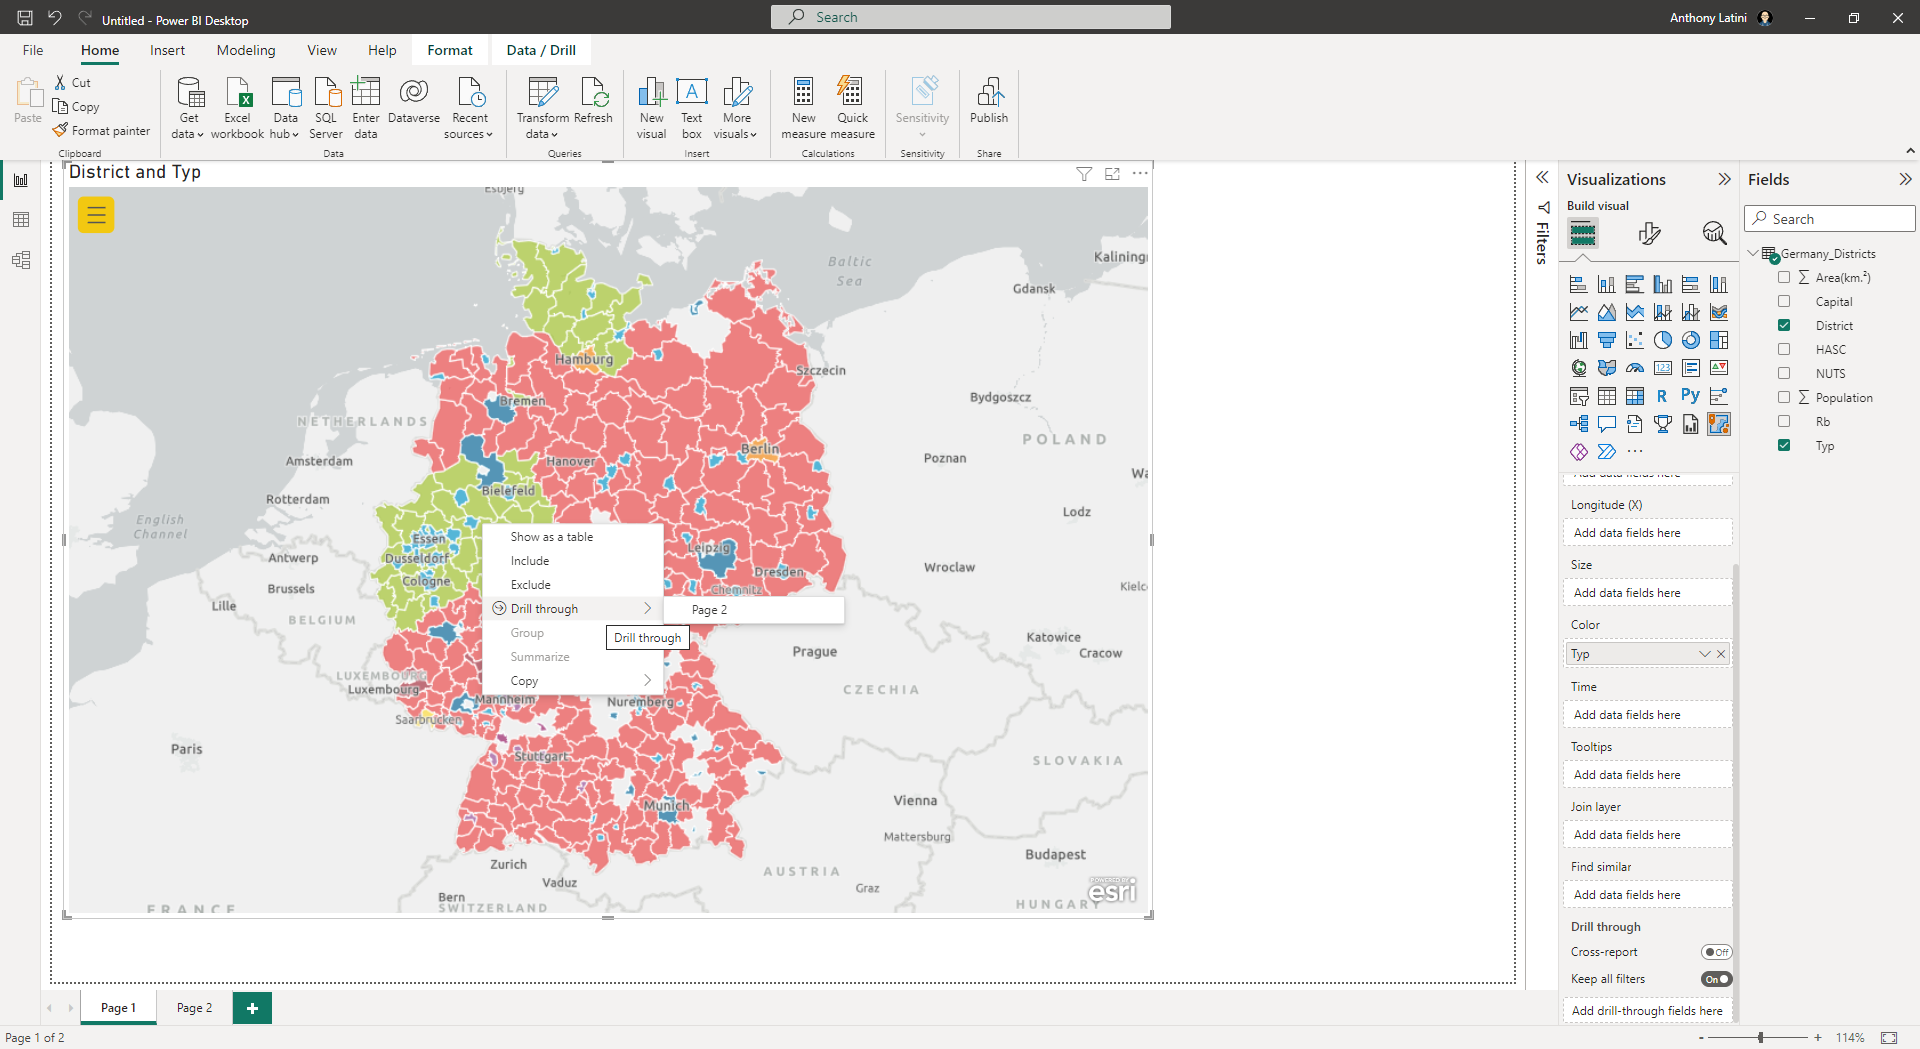1920x1049 pixels.
Task: Open the Get data dropdown
Action: [188, 106]
